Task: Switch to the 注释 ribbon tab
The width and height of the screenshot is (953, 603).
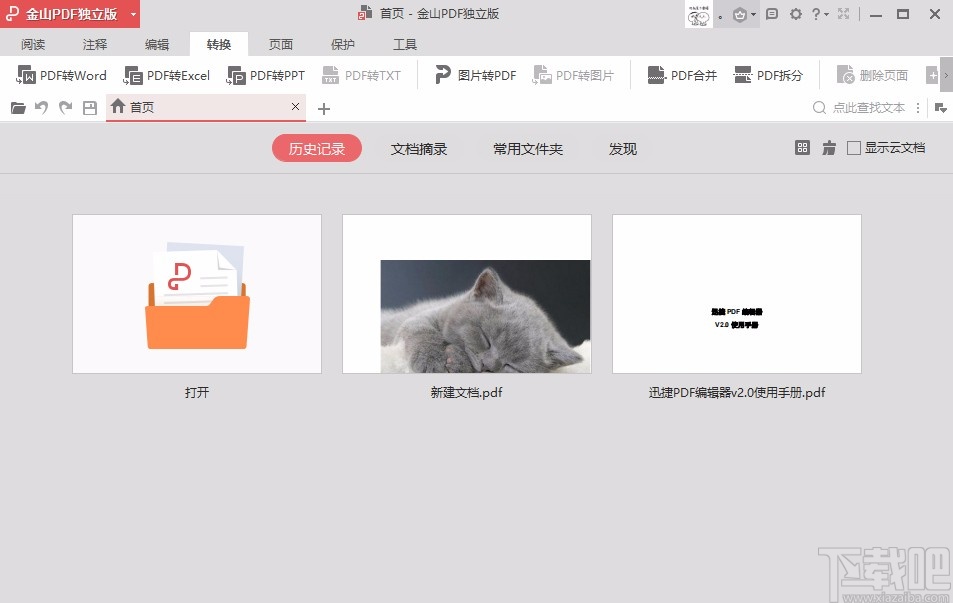Action: (x=94, y=44)
